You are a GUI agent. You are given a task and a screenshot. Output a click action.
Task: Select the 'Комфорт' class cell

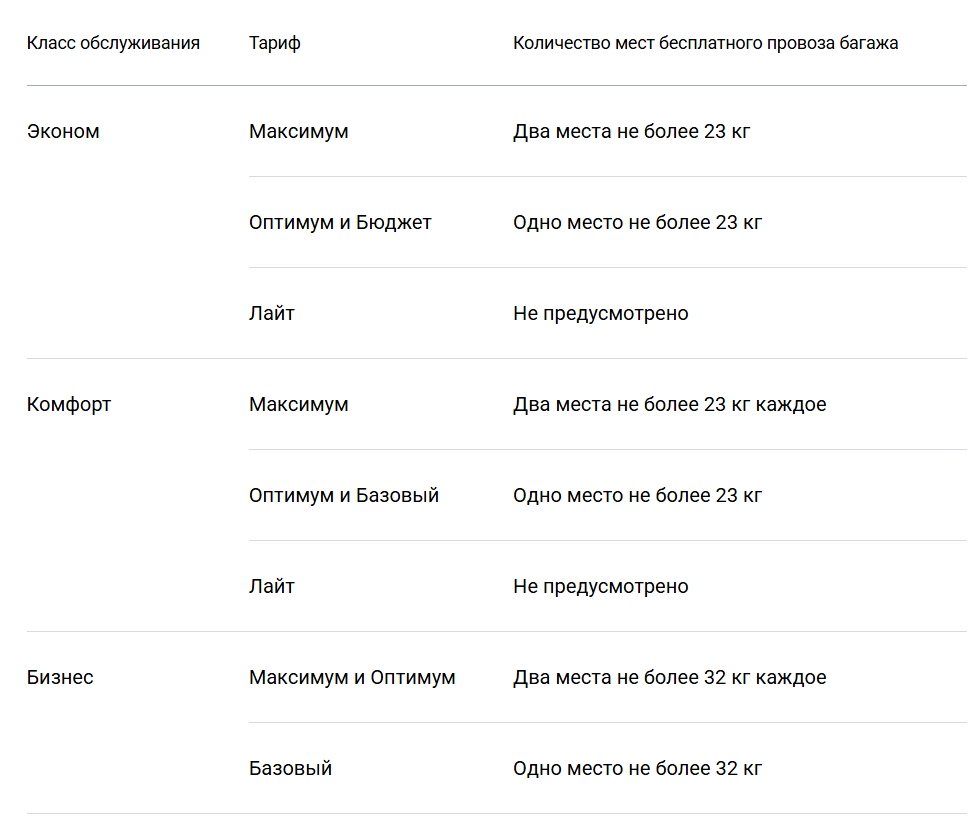tap(69, 405)
